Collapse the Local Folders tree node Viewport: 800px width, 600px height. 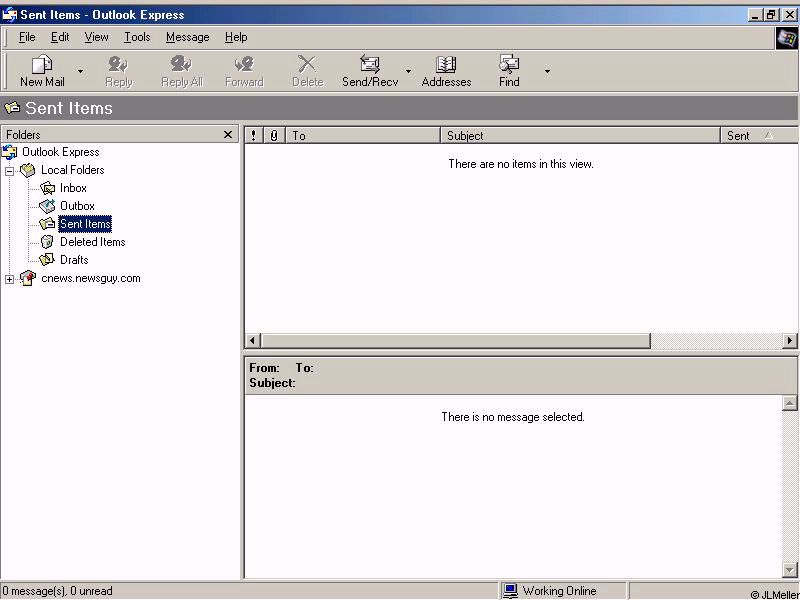tap(10, 171)
